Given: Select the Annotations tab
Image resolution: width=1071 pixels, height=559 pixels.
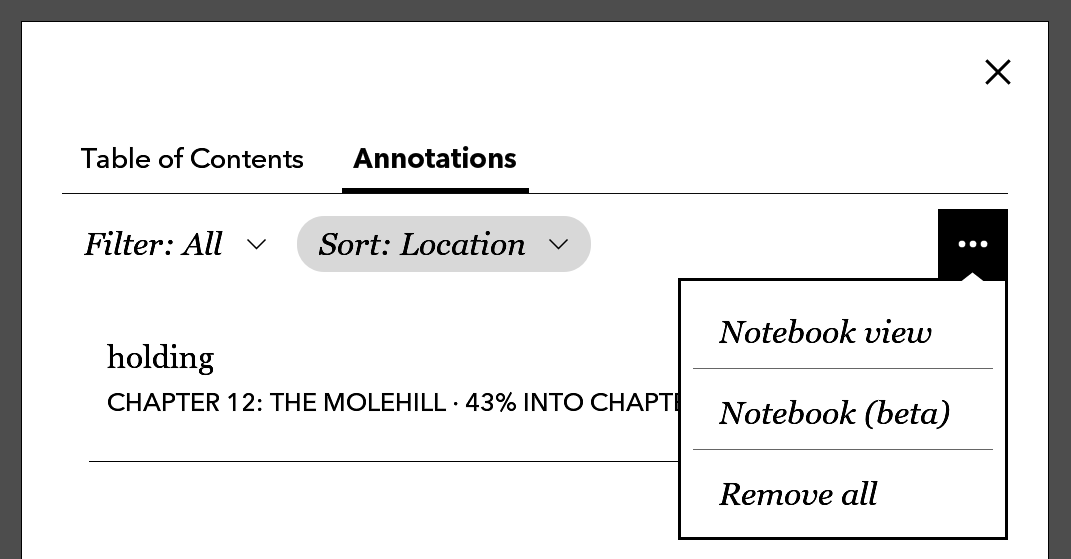Looking at the screenshot, I should coord(435,159).
